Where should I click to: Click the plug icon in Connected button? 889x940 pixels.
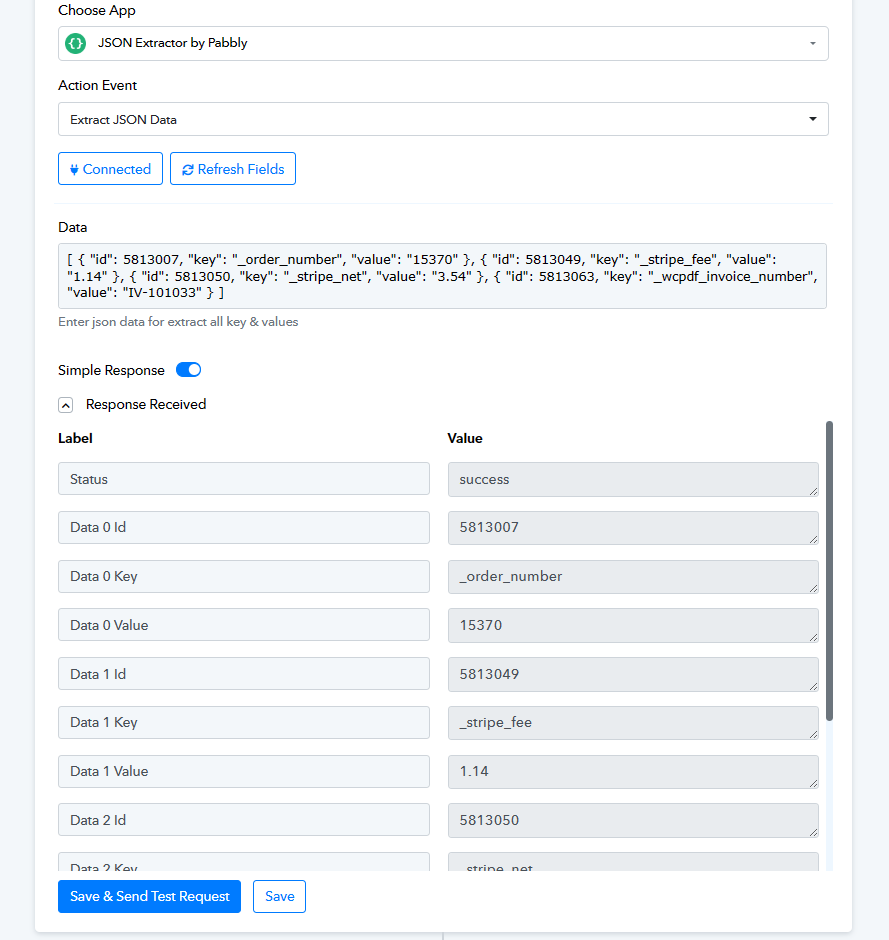click(74, 170)
